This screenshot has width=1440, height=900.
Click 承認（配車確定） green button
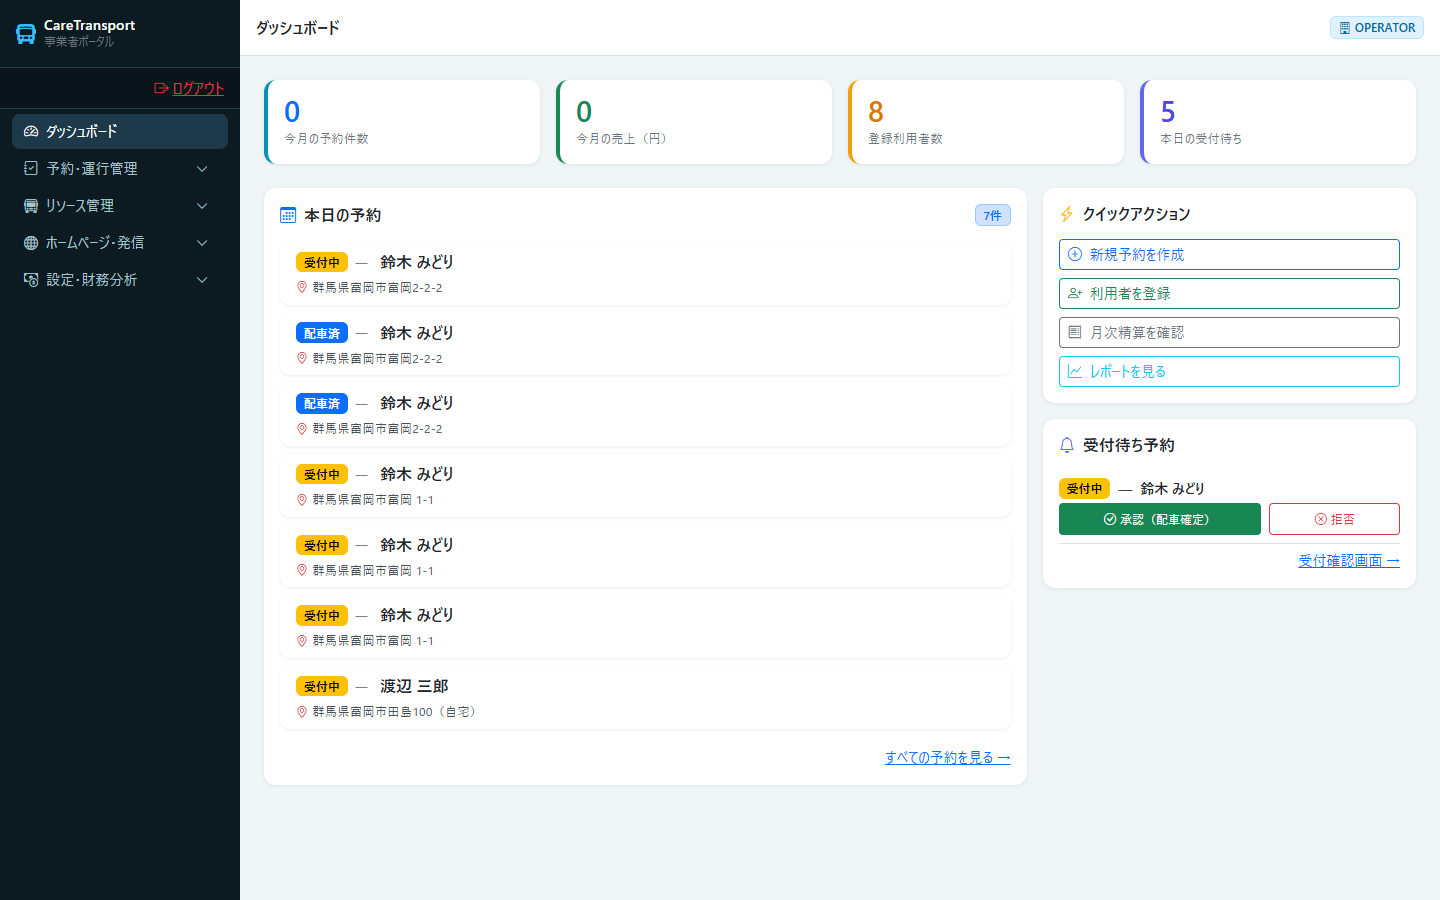pyautogui.click(x=1160, y=519)
